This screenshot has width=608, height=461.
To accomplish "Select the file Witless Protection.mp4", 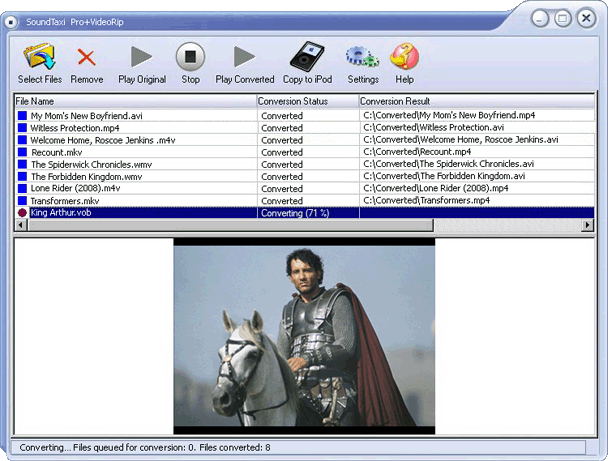I will [75, 128].
